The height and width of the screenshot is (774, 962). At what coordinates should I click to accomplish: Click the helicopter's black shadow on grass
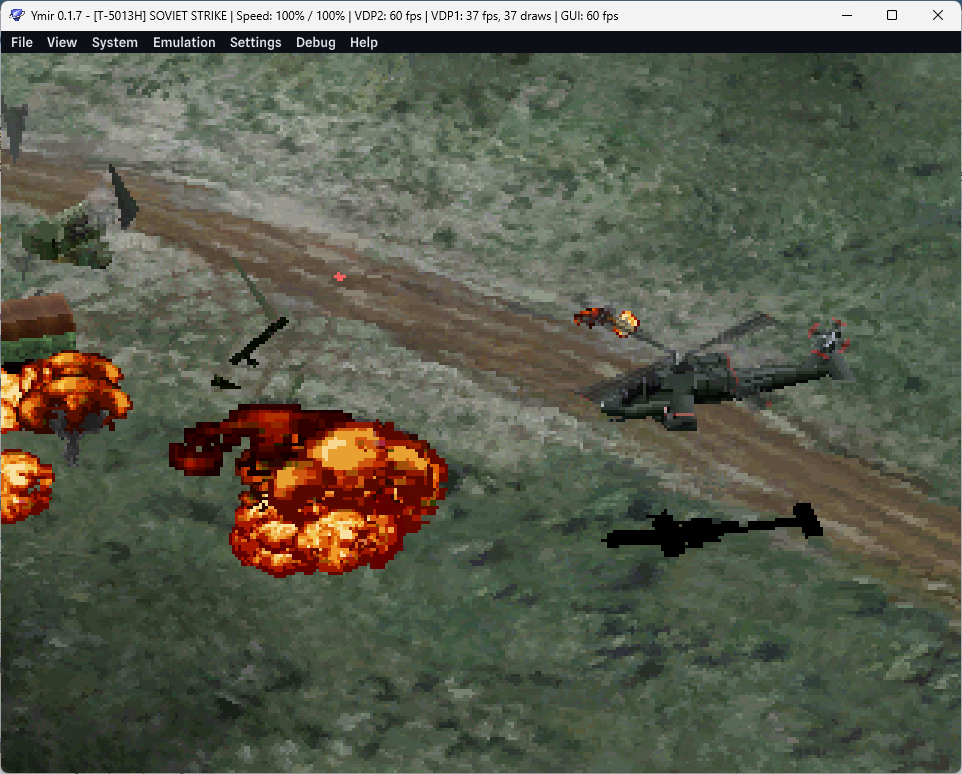[713, 529]
